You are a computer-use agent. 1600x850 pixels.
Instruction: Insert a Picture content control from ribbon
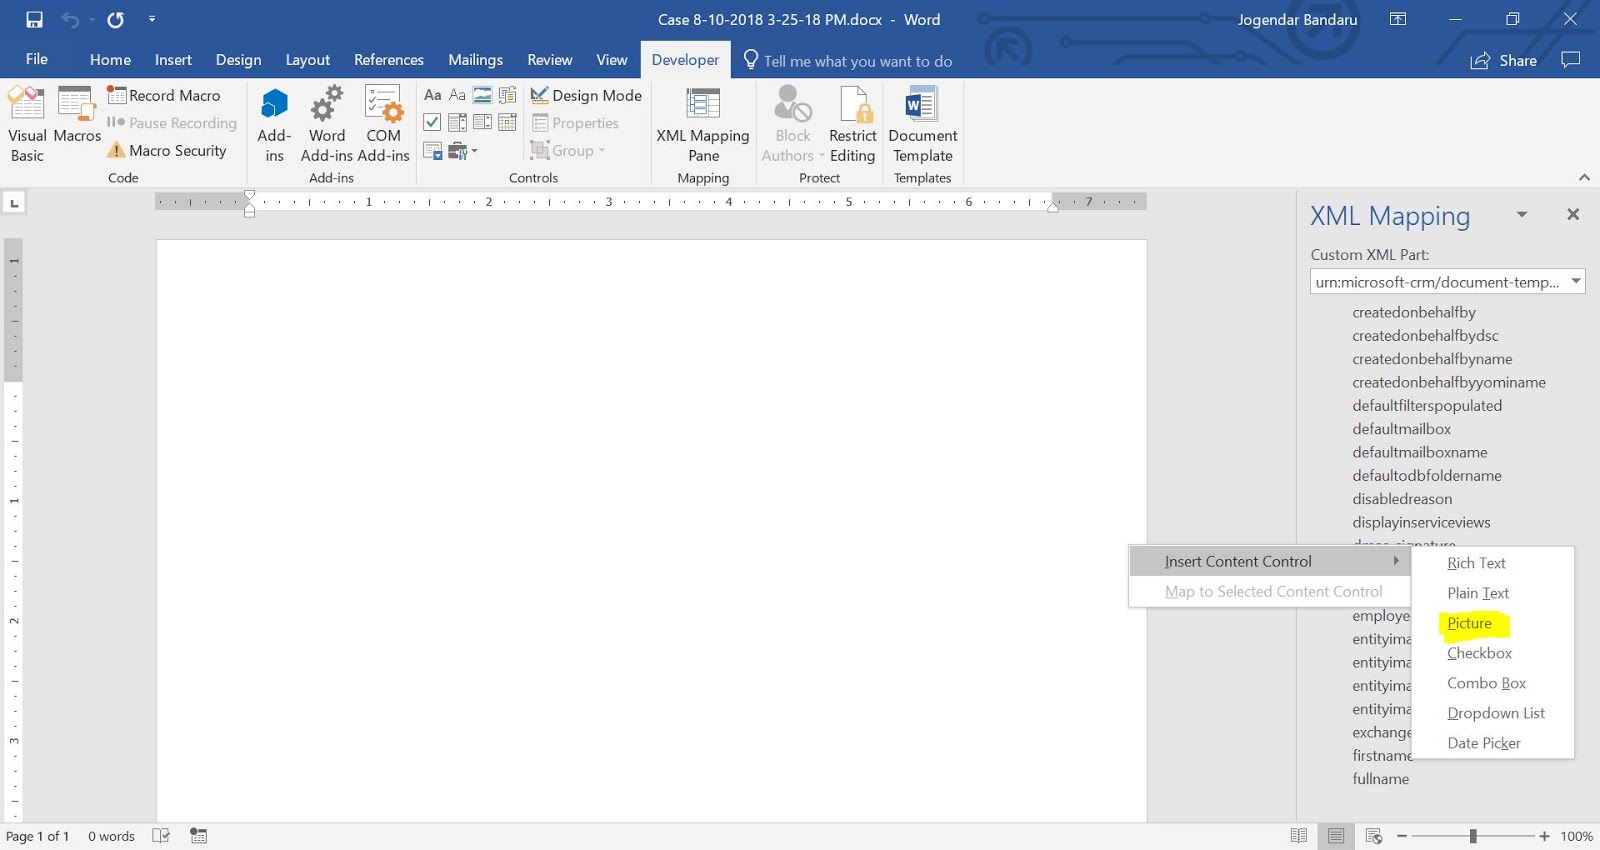[482, 95]
